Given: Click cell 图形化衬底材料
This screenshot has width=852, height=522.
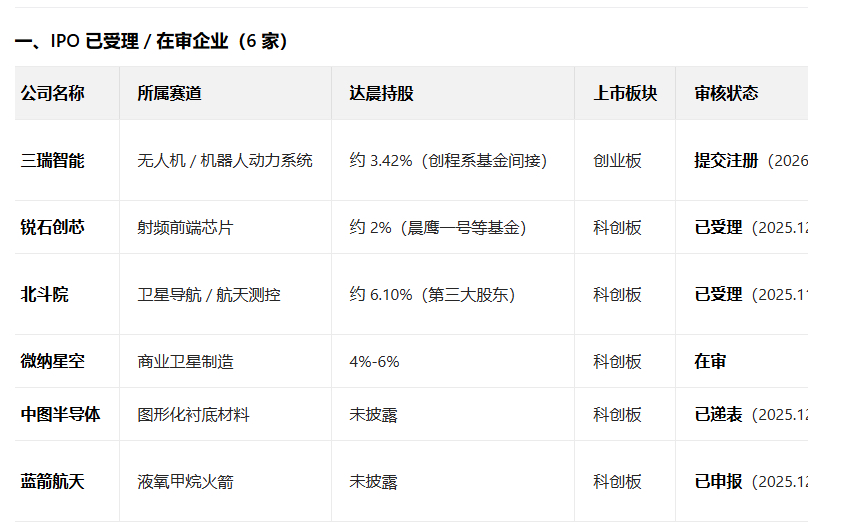Looking at the screenshot, I should (x=193, y=414).
